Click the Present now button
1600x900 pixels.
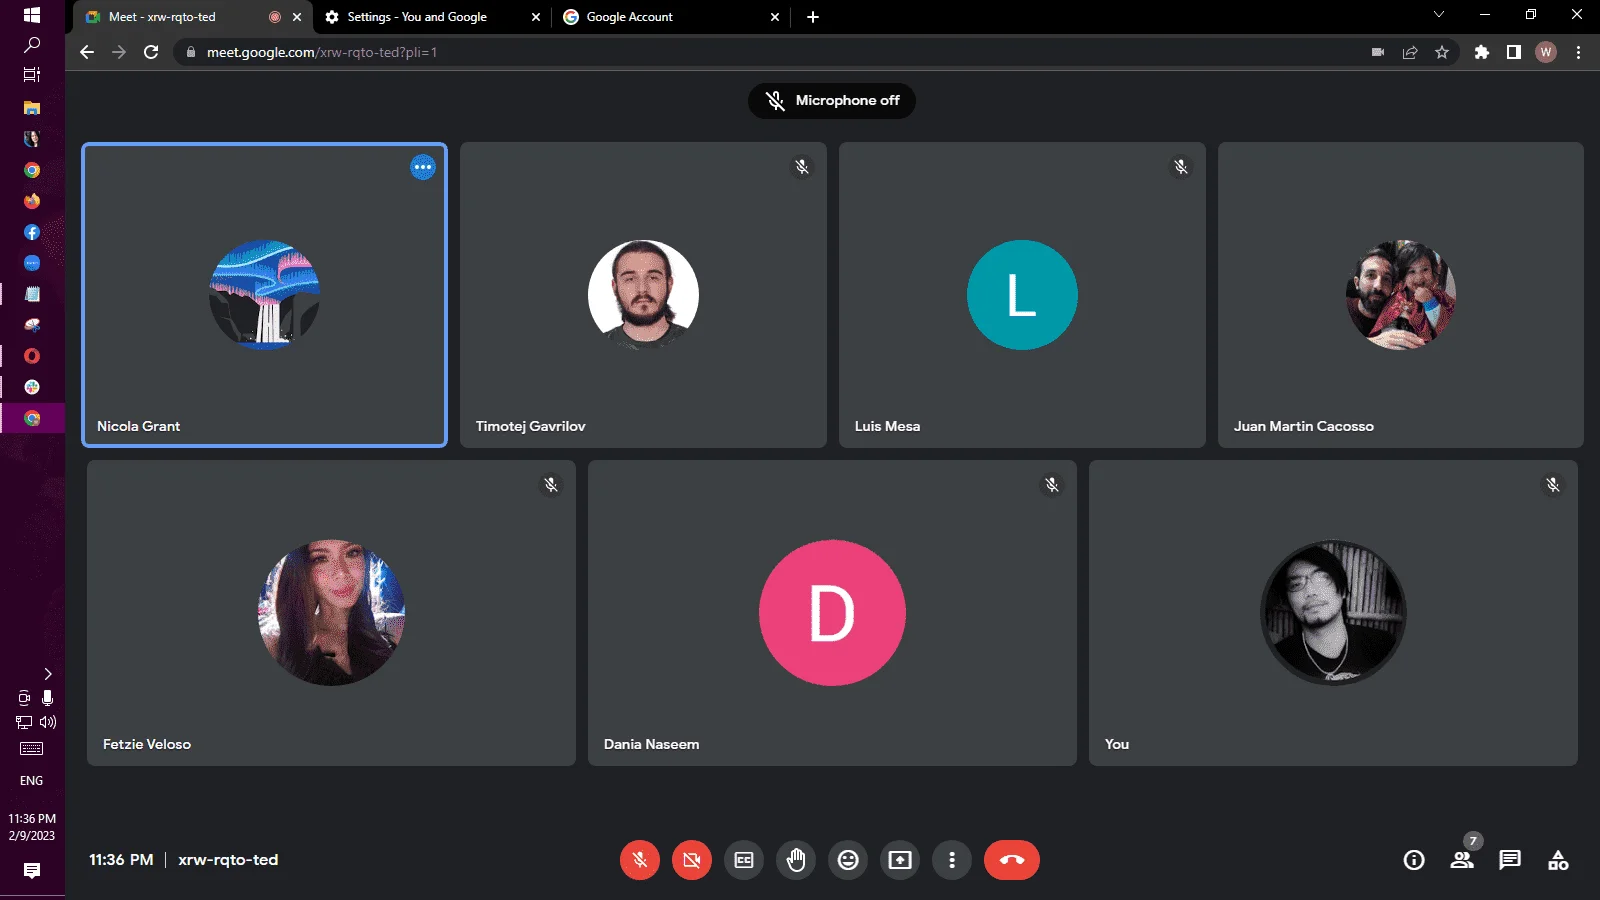[900, 860]
